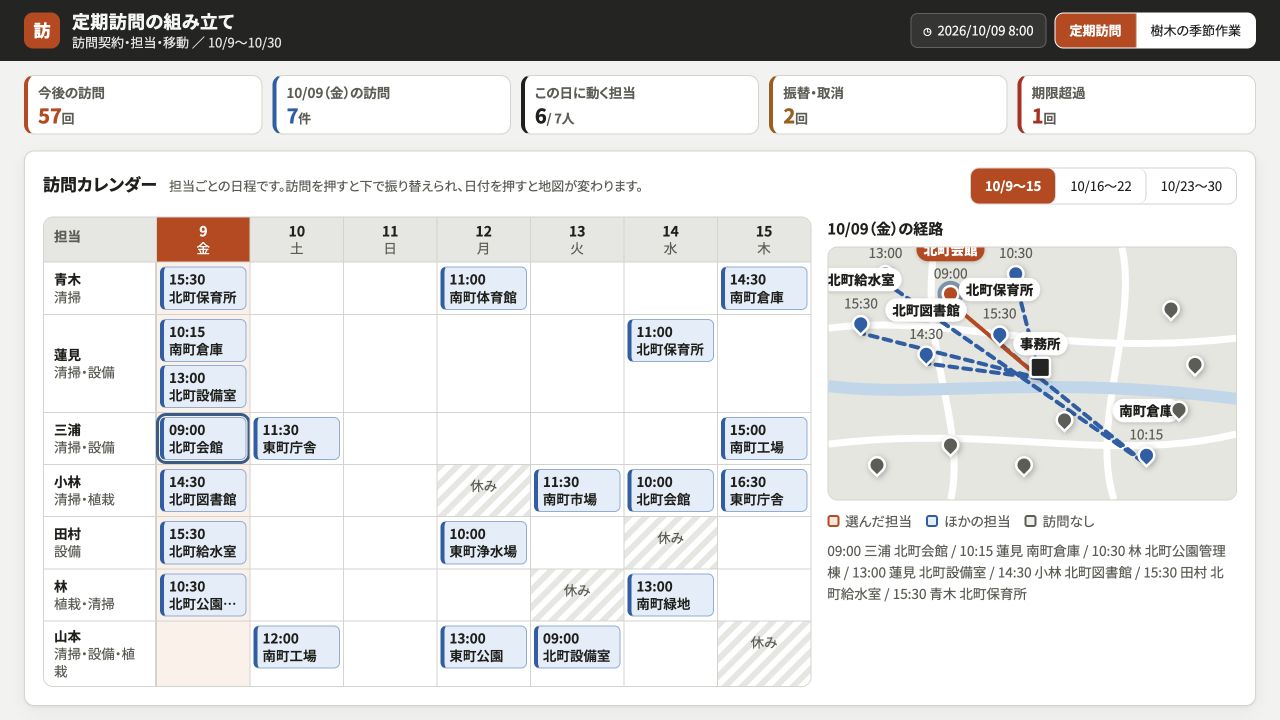The image size is (1280, 720).
Task: Open 青木's 15:30 北町保育所 visit
Action: tap(203, 288)
